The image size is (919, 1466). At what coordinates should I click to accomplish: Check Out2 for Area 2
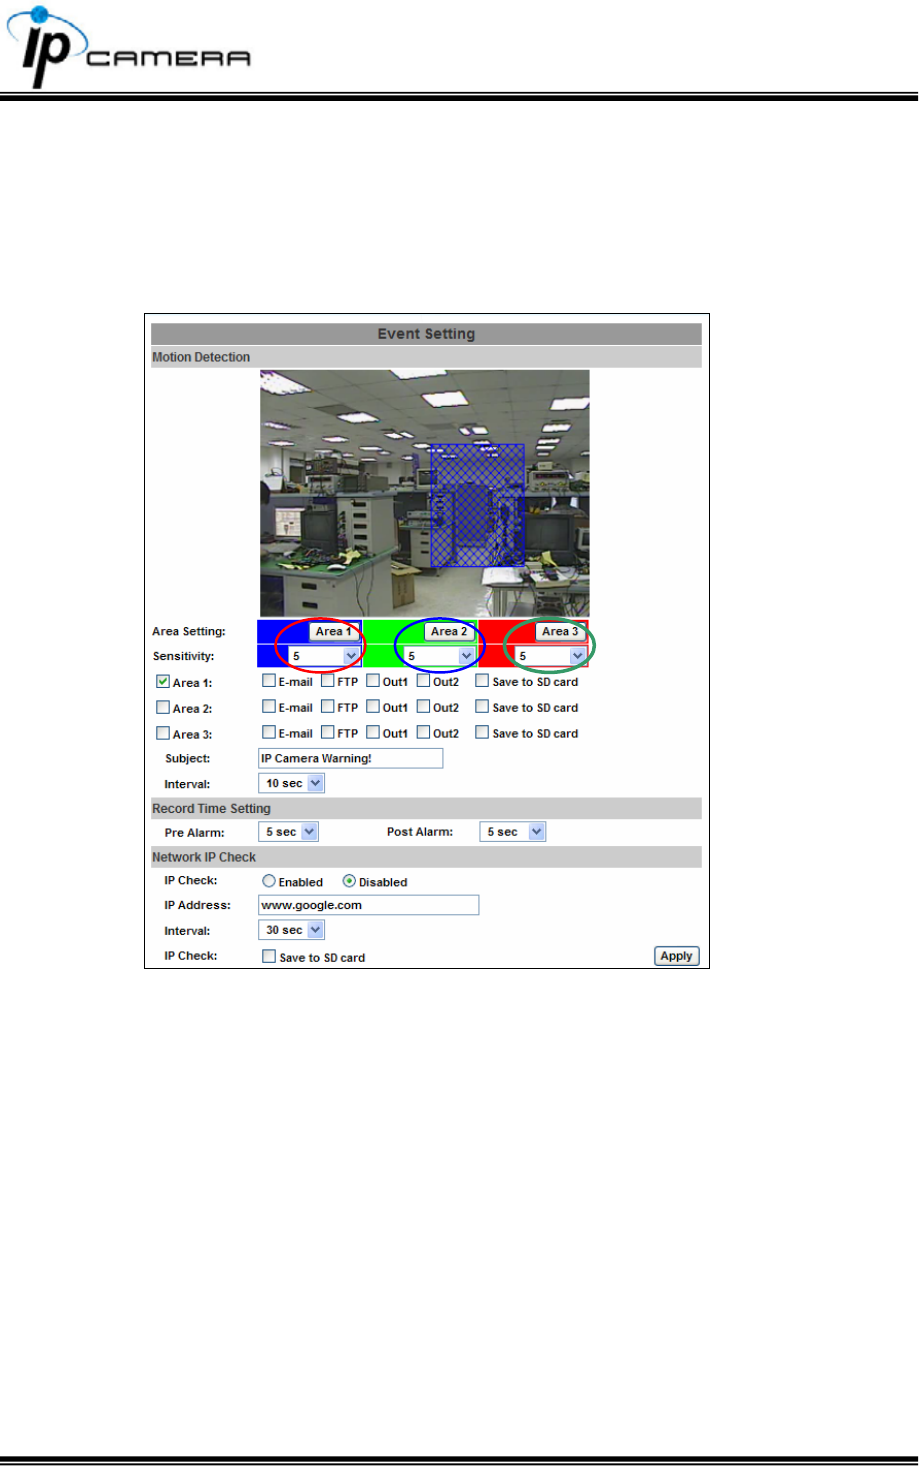(x=423, y=707)
